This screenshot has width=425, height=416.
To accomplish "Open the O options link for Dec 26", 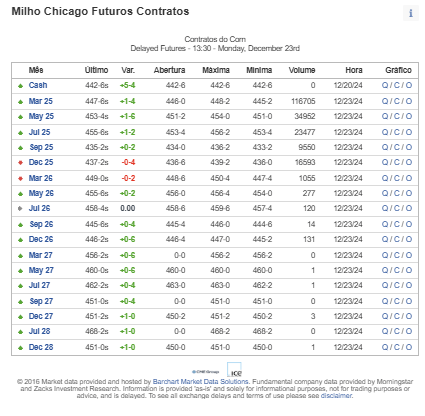I will tap(409, 239).
